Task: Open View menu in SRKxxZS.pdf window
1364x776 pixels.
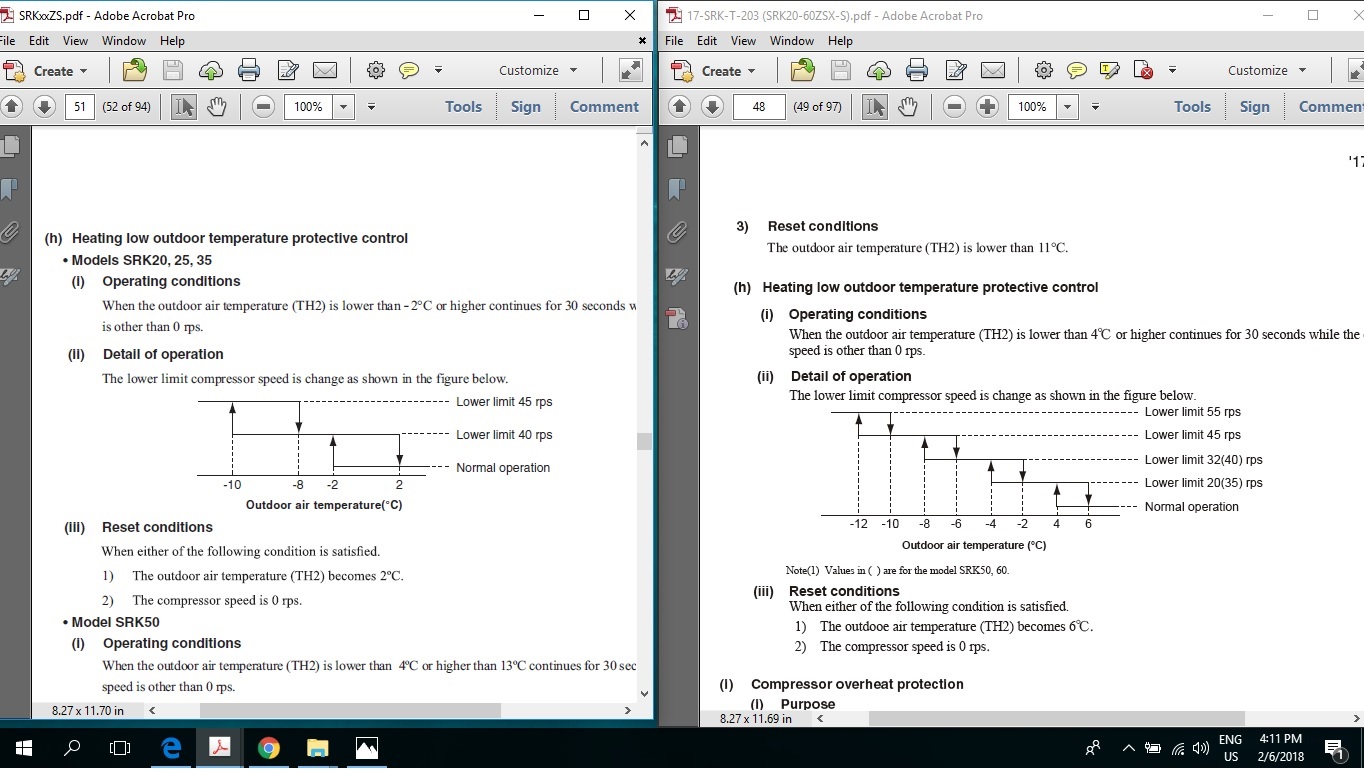Action: pyautogui.click(x=76, y=41)
